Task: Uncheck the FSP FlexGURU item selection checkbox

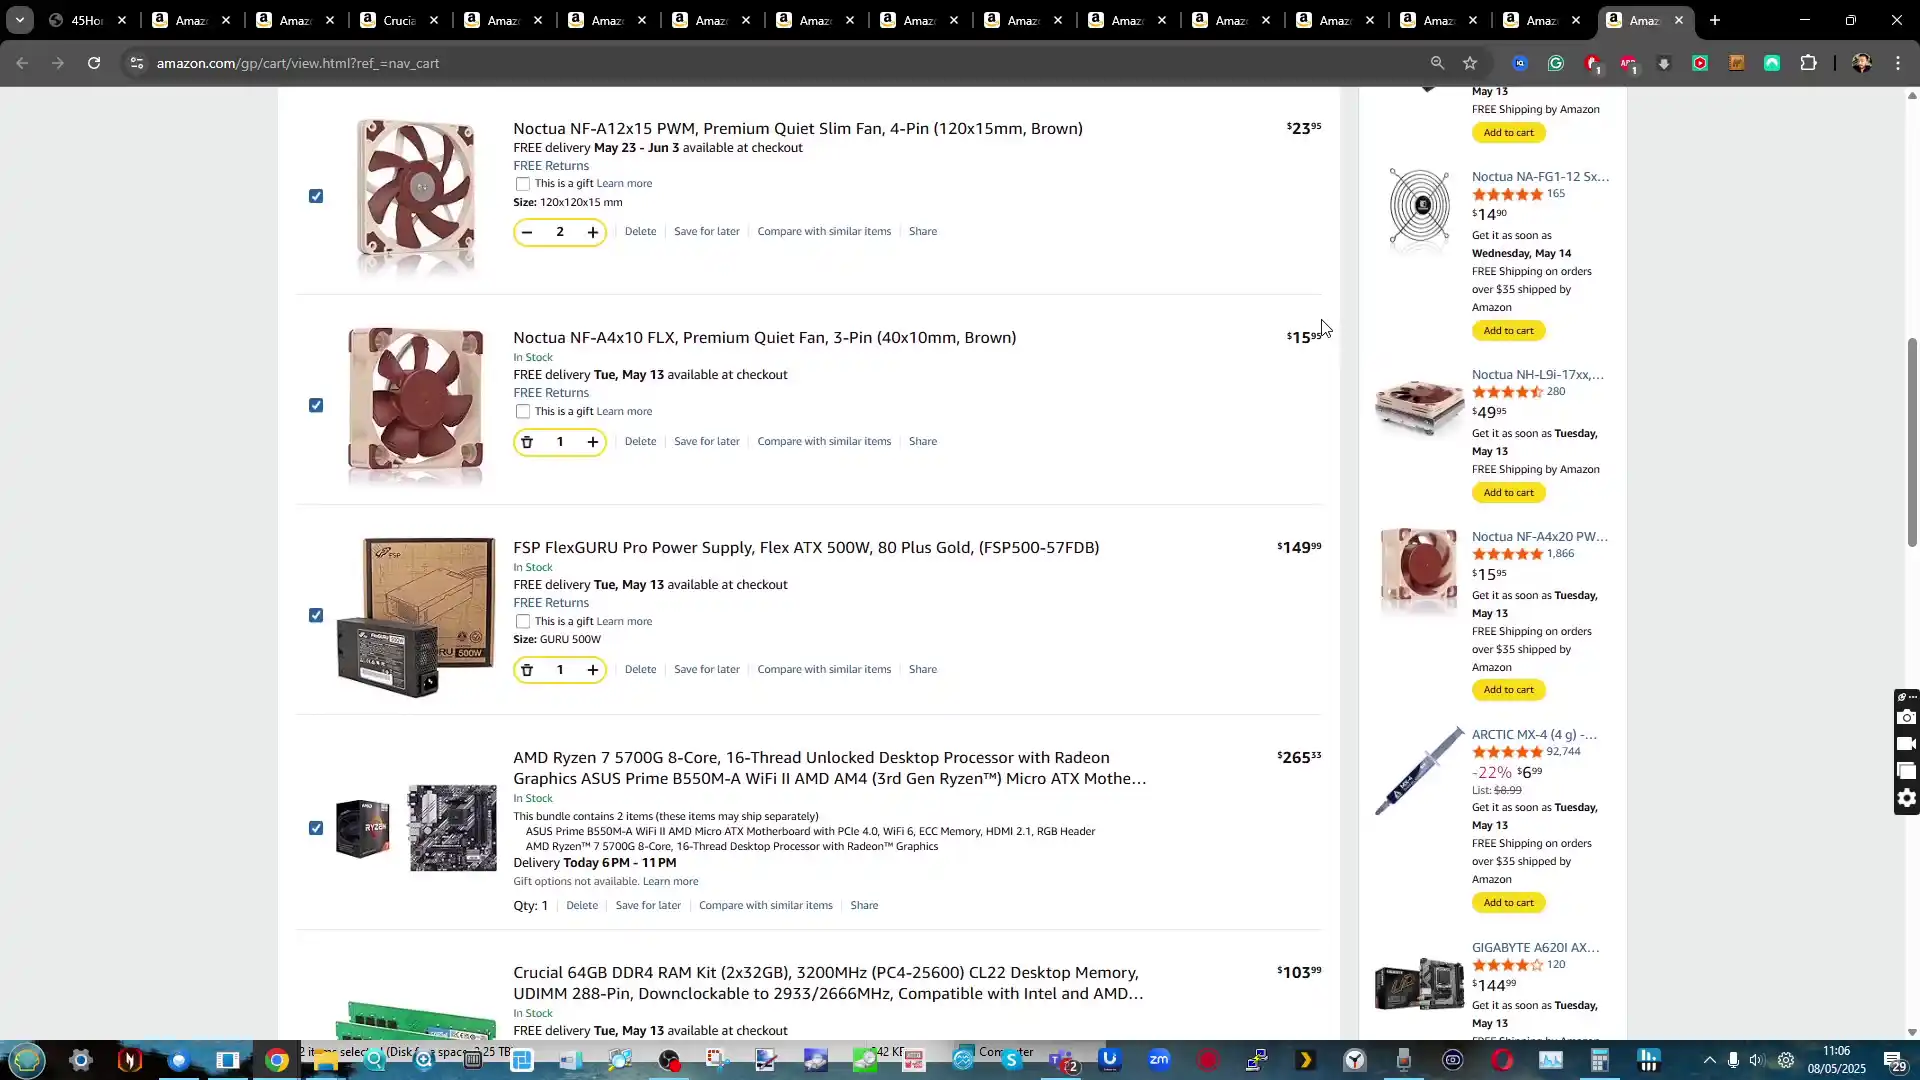Action: pyautogui.click(x=316, y=615)
